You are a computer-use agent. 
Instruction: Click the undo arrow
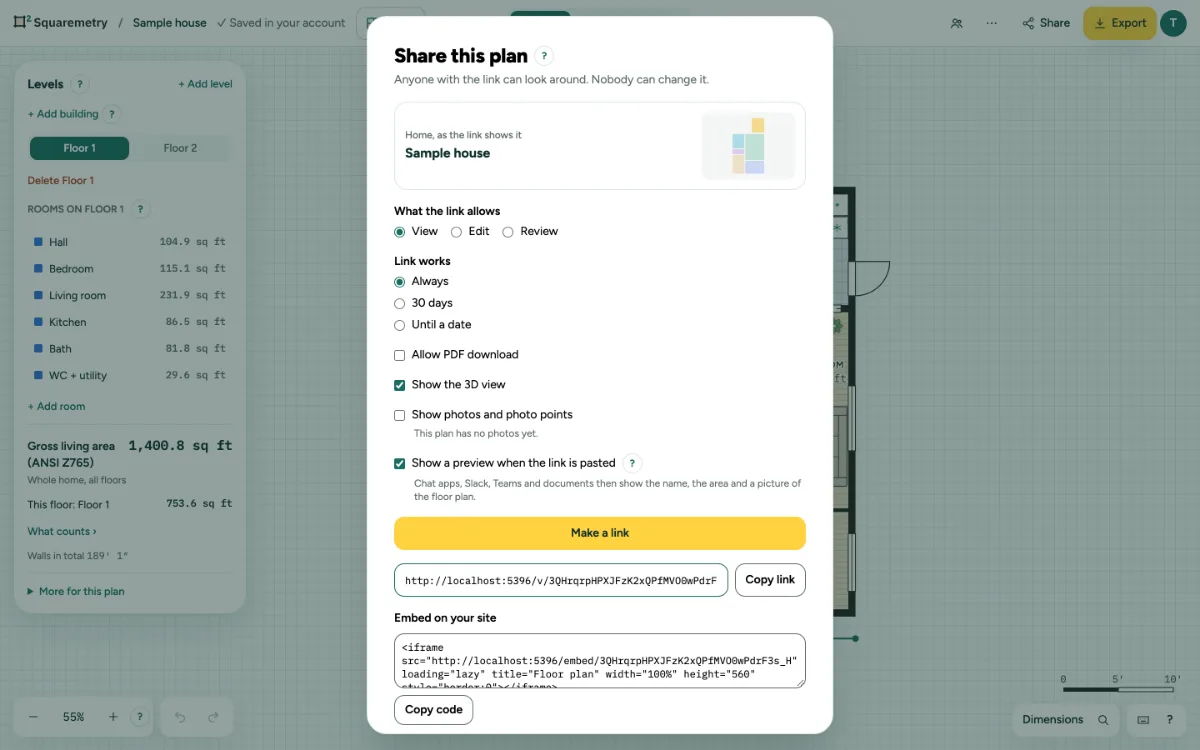(x=180, y=717)
